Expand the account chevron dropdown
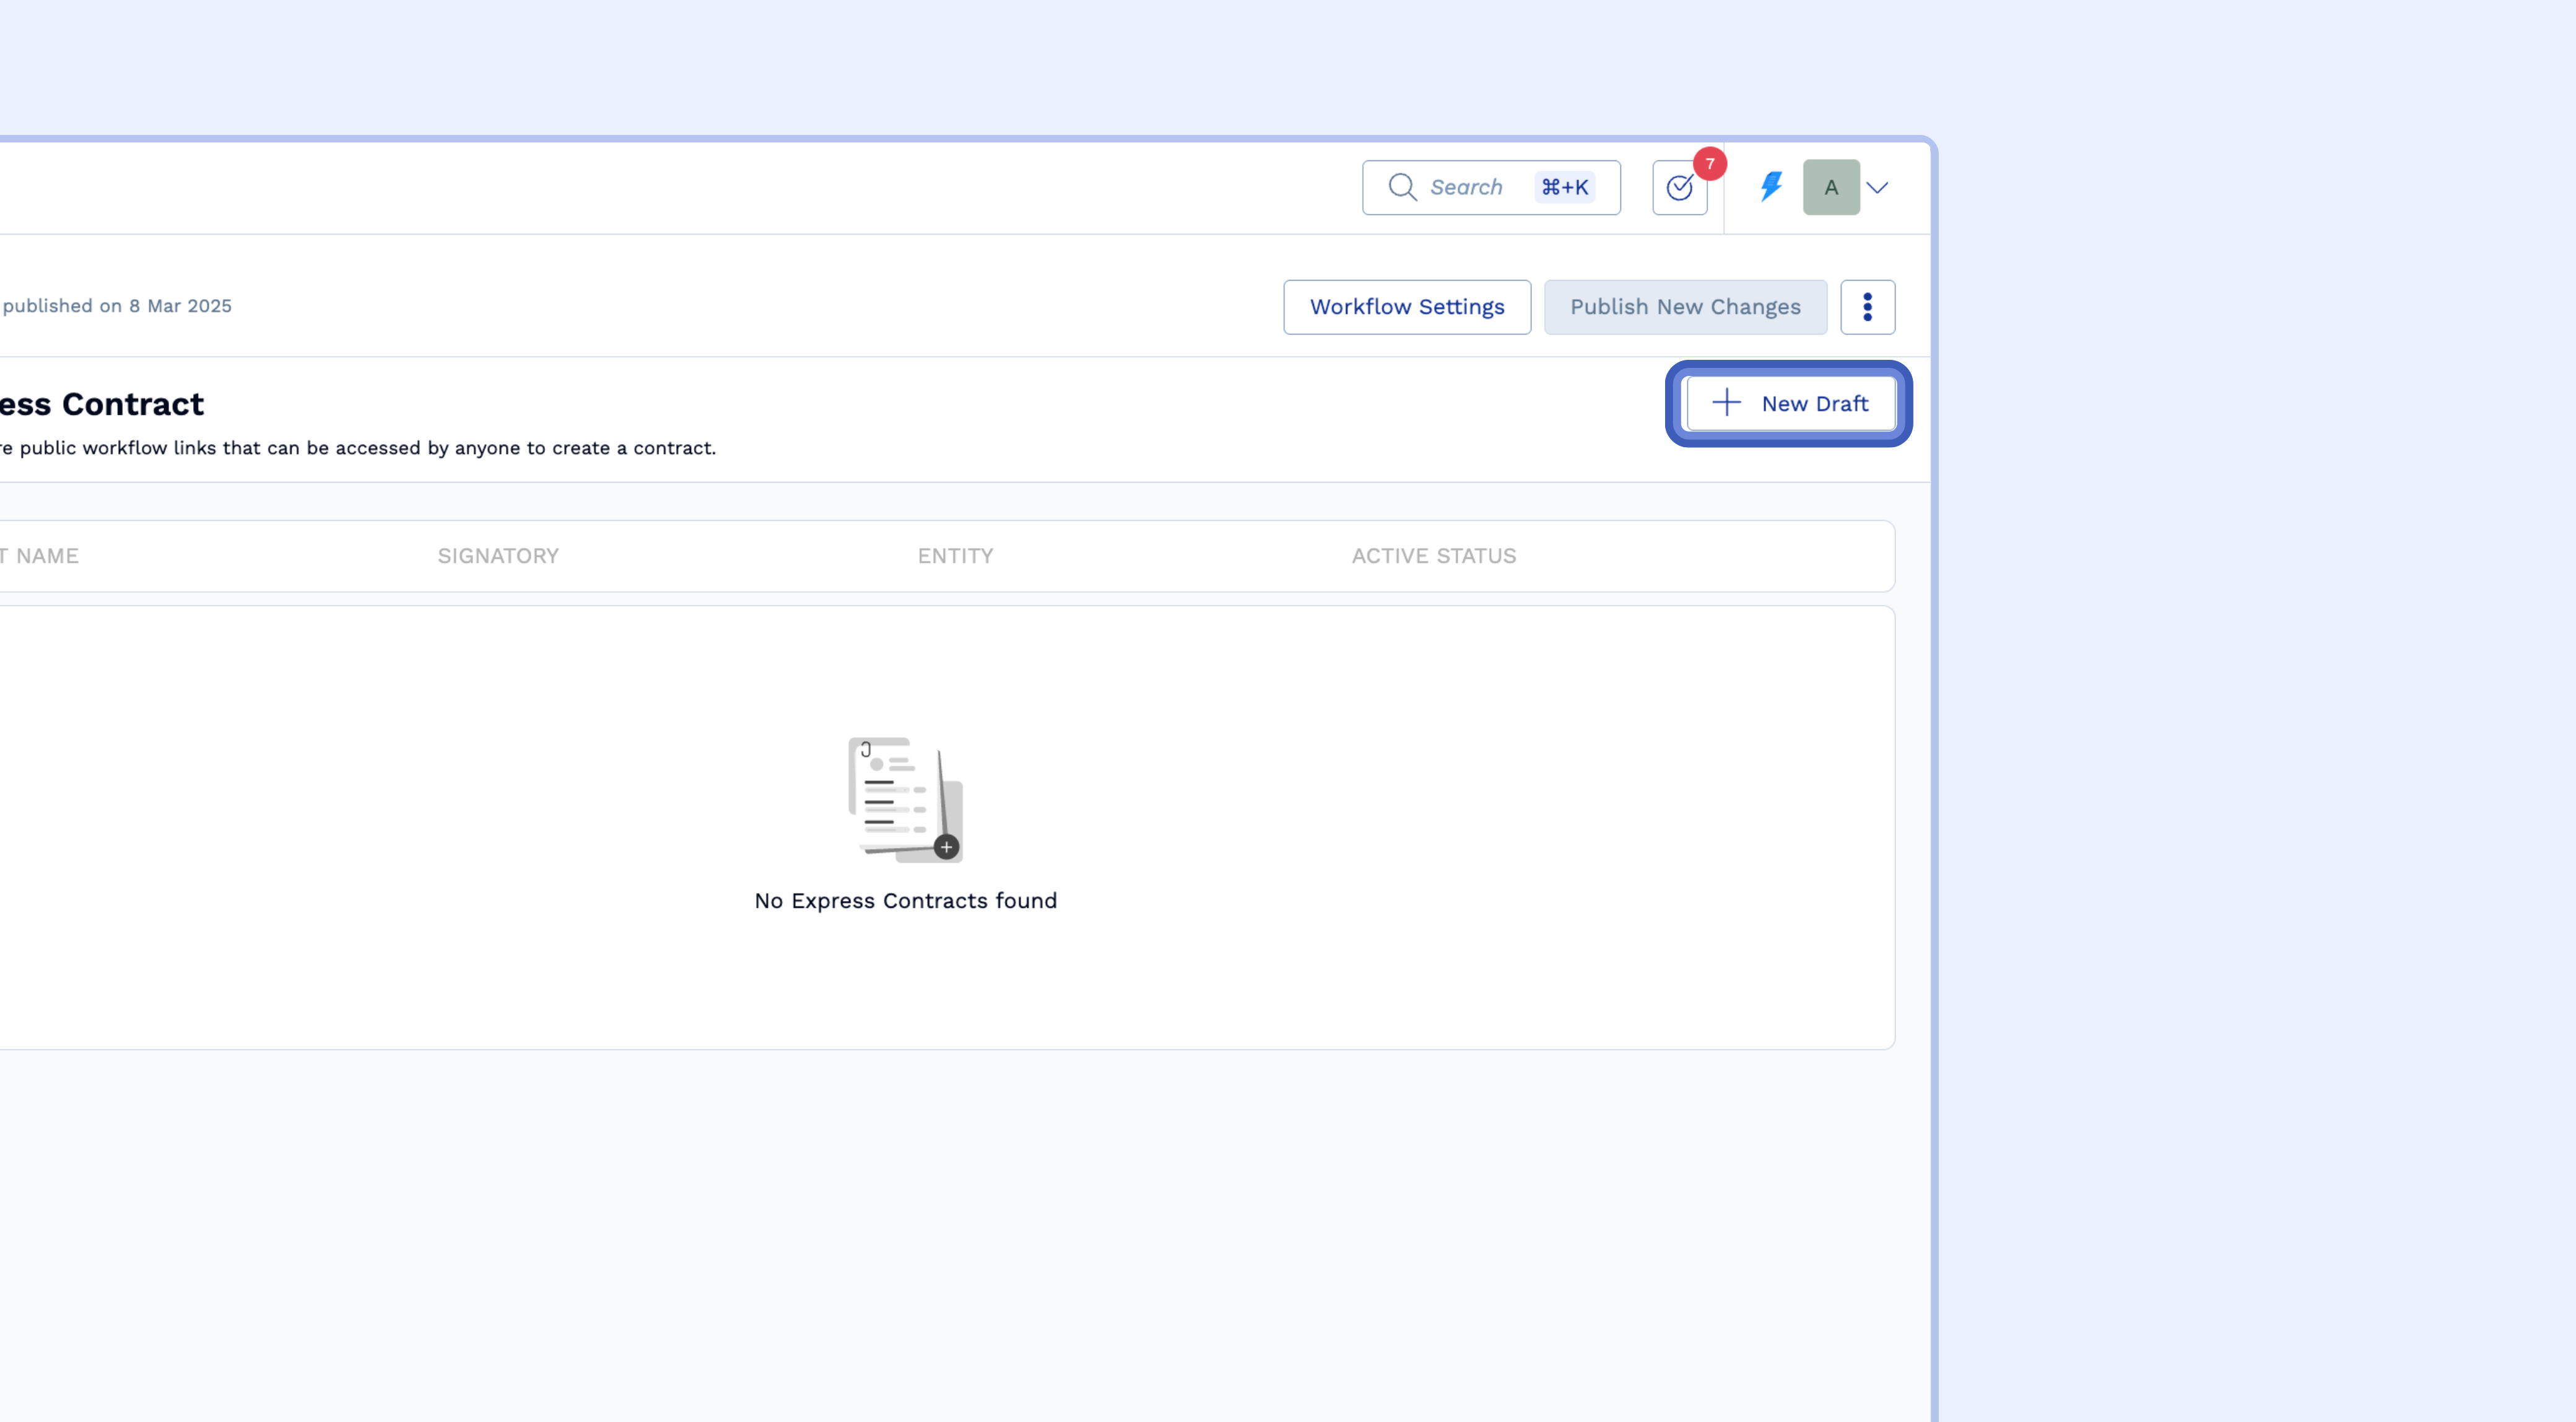2576x1422 pixels. (1877, 188)
